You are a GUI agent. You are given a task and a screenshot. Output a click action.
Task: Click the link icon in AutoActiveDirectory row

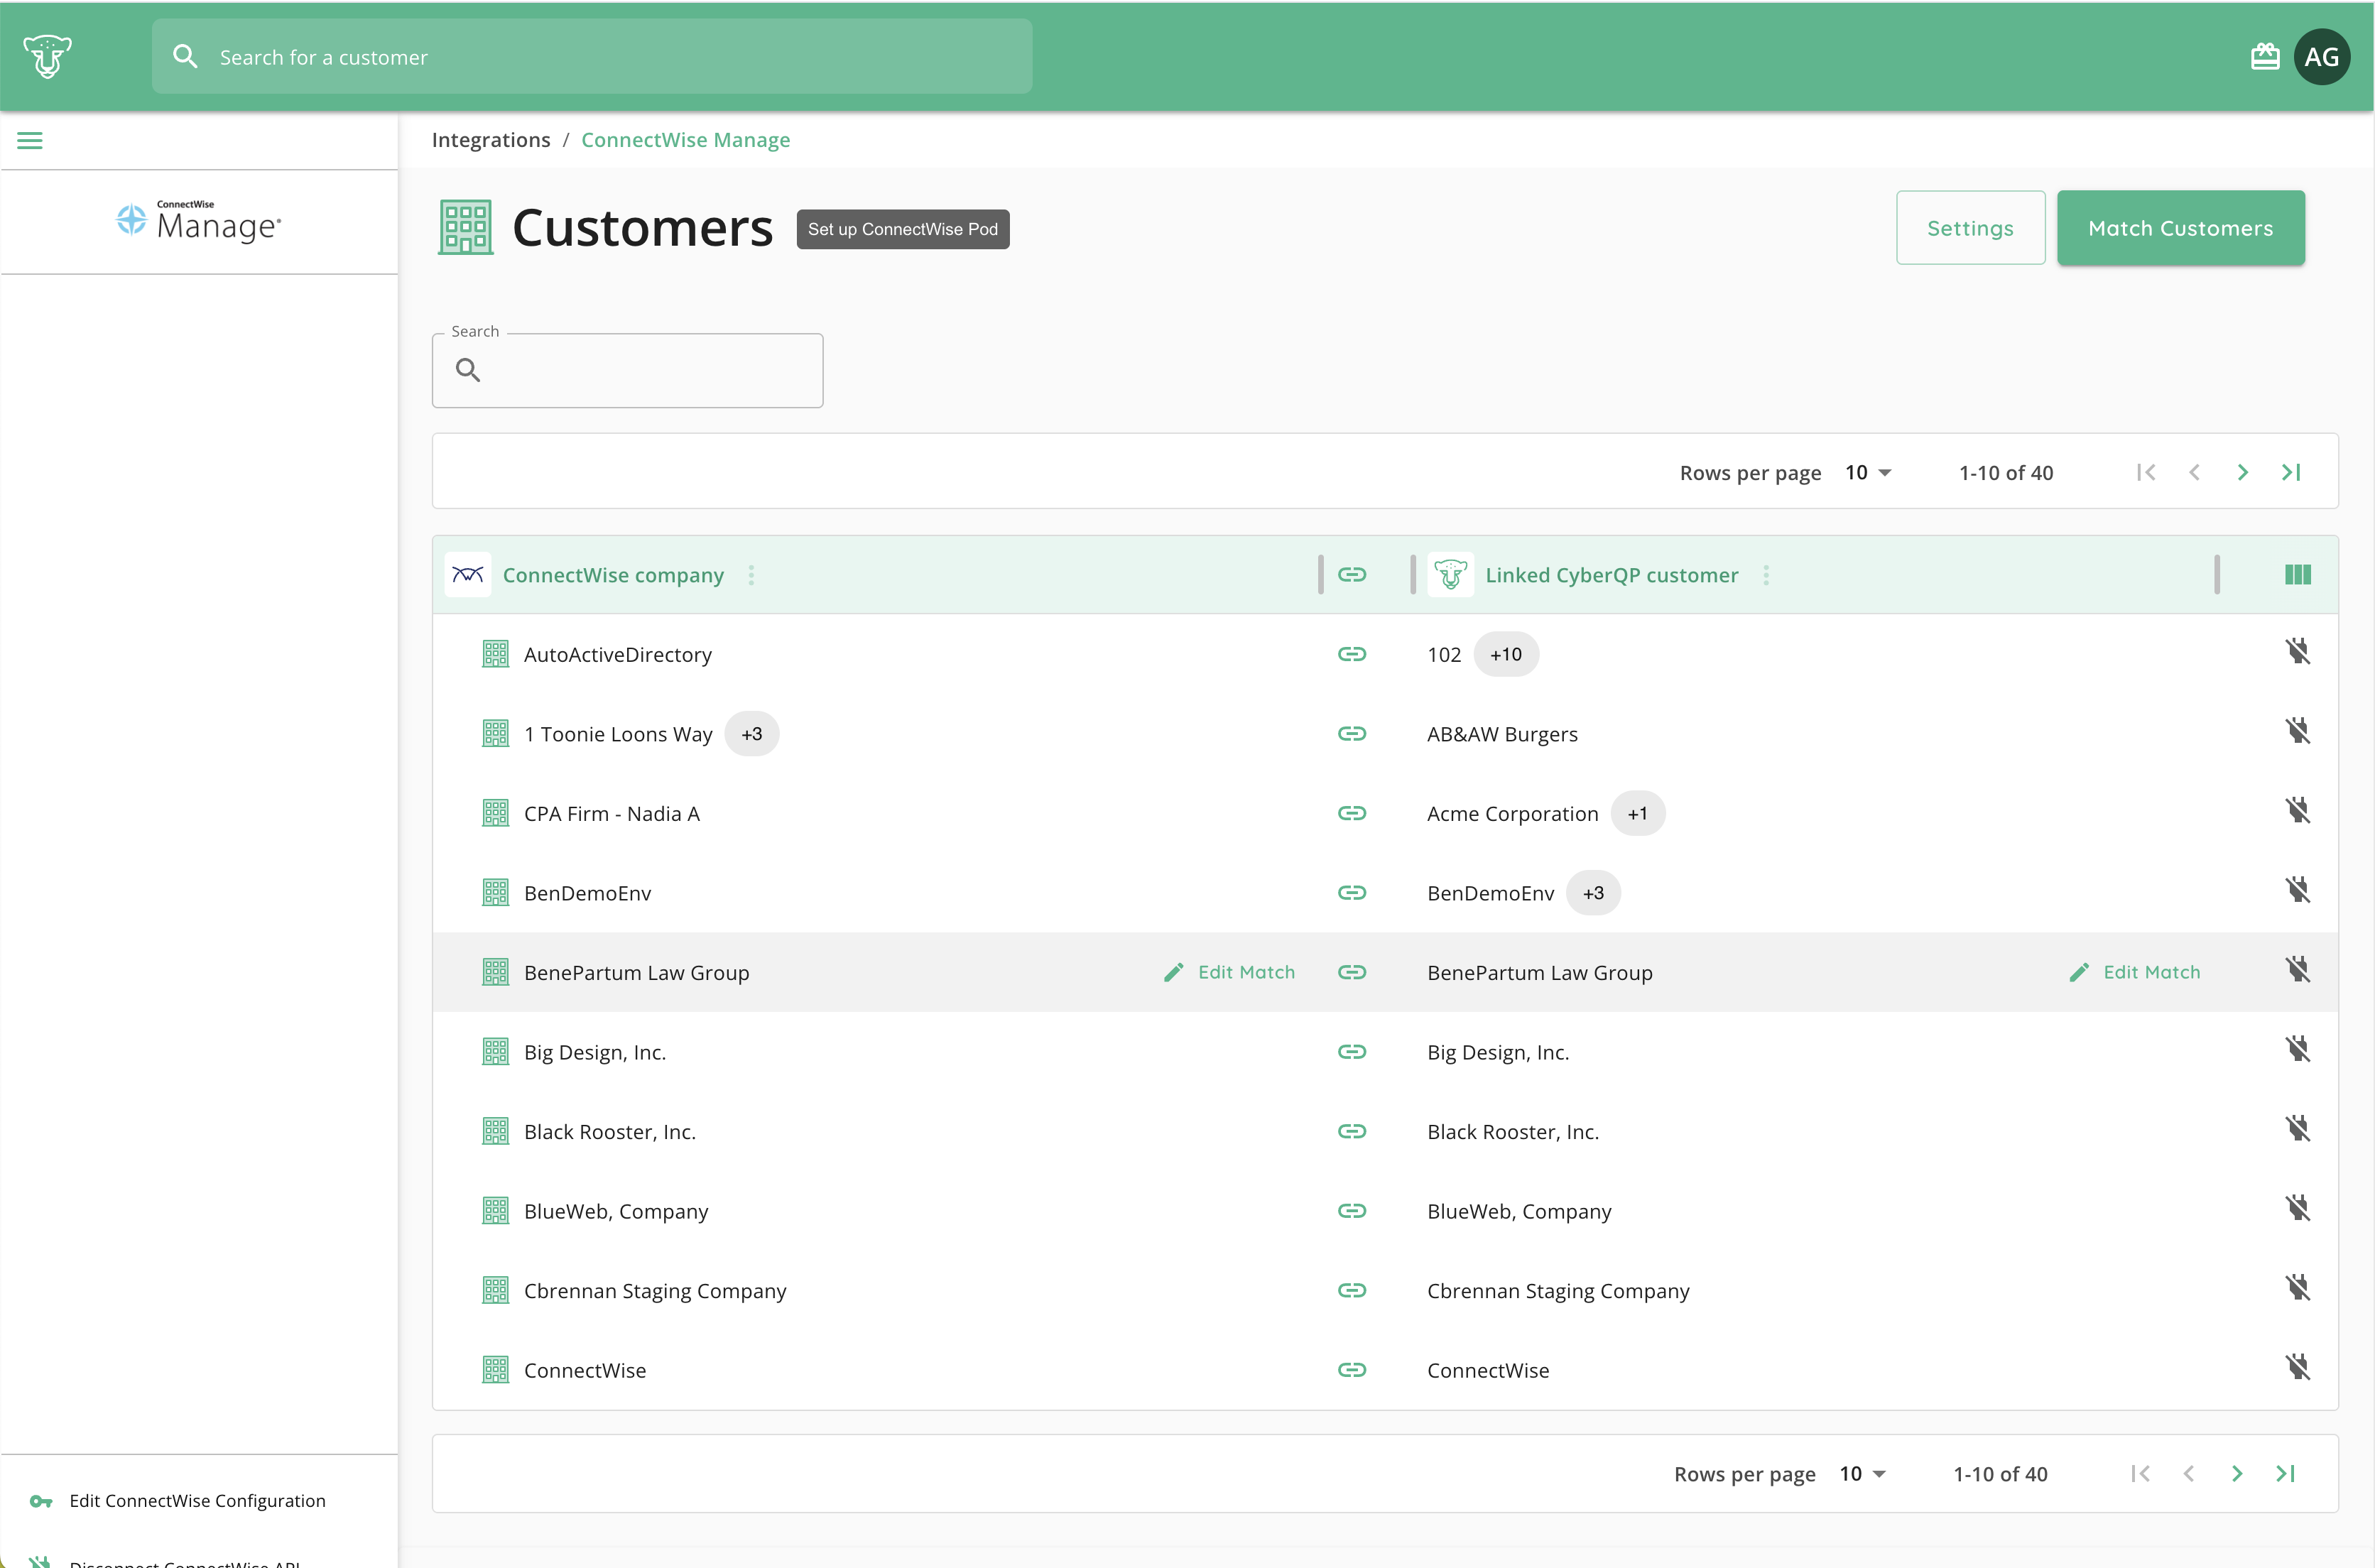click(x=1352, y=654)
